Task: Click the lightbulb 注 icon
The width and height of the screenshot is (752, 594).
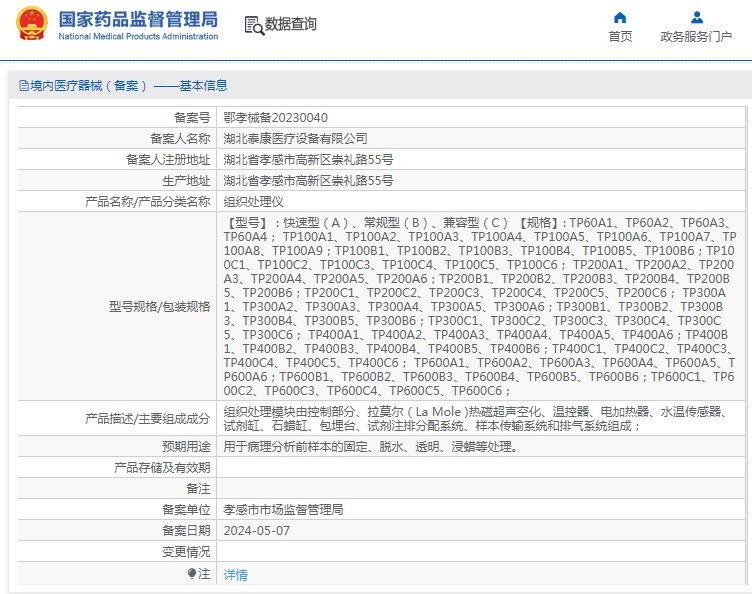Action: pos(192,573)
